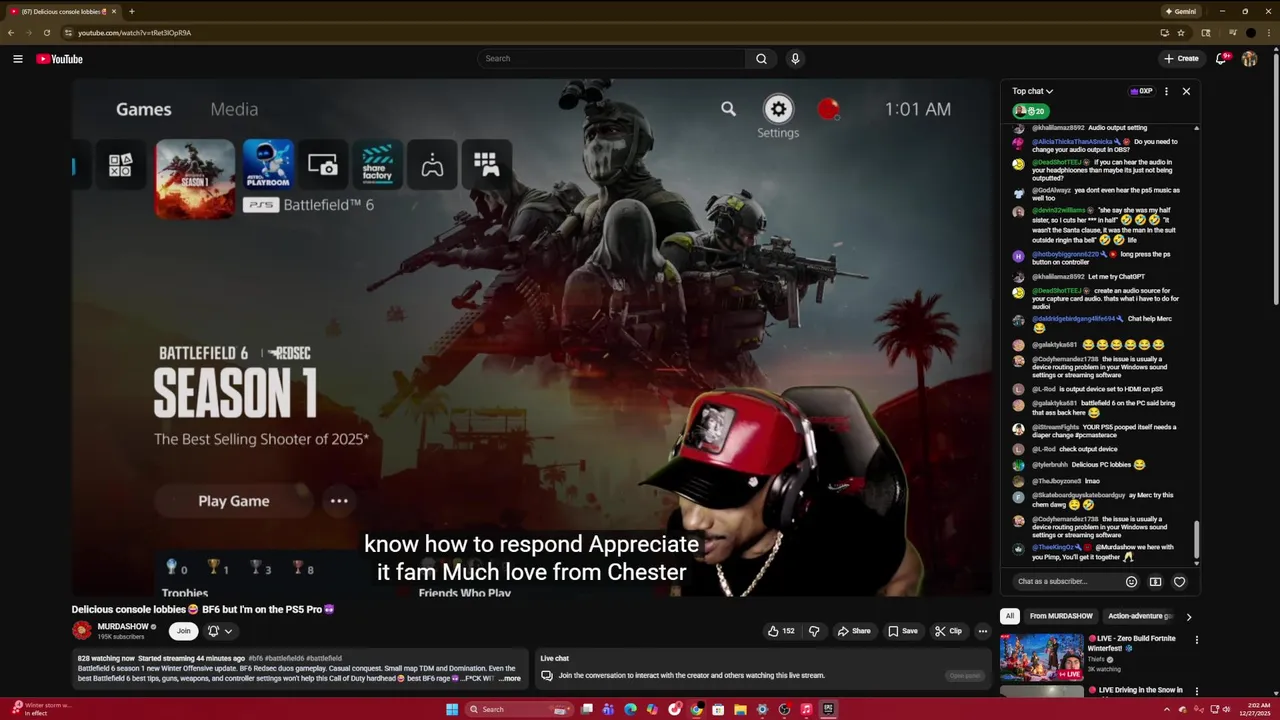The image size is (1280, 720).
Task: Click the address bar URL
Action: coord(134,33)
